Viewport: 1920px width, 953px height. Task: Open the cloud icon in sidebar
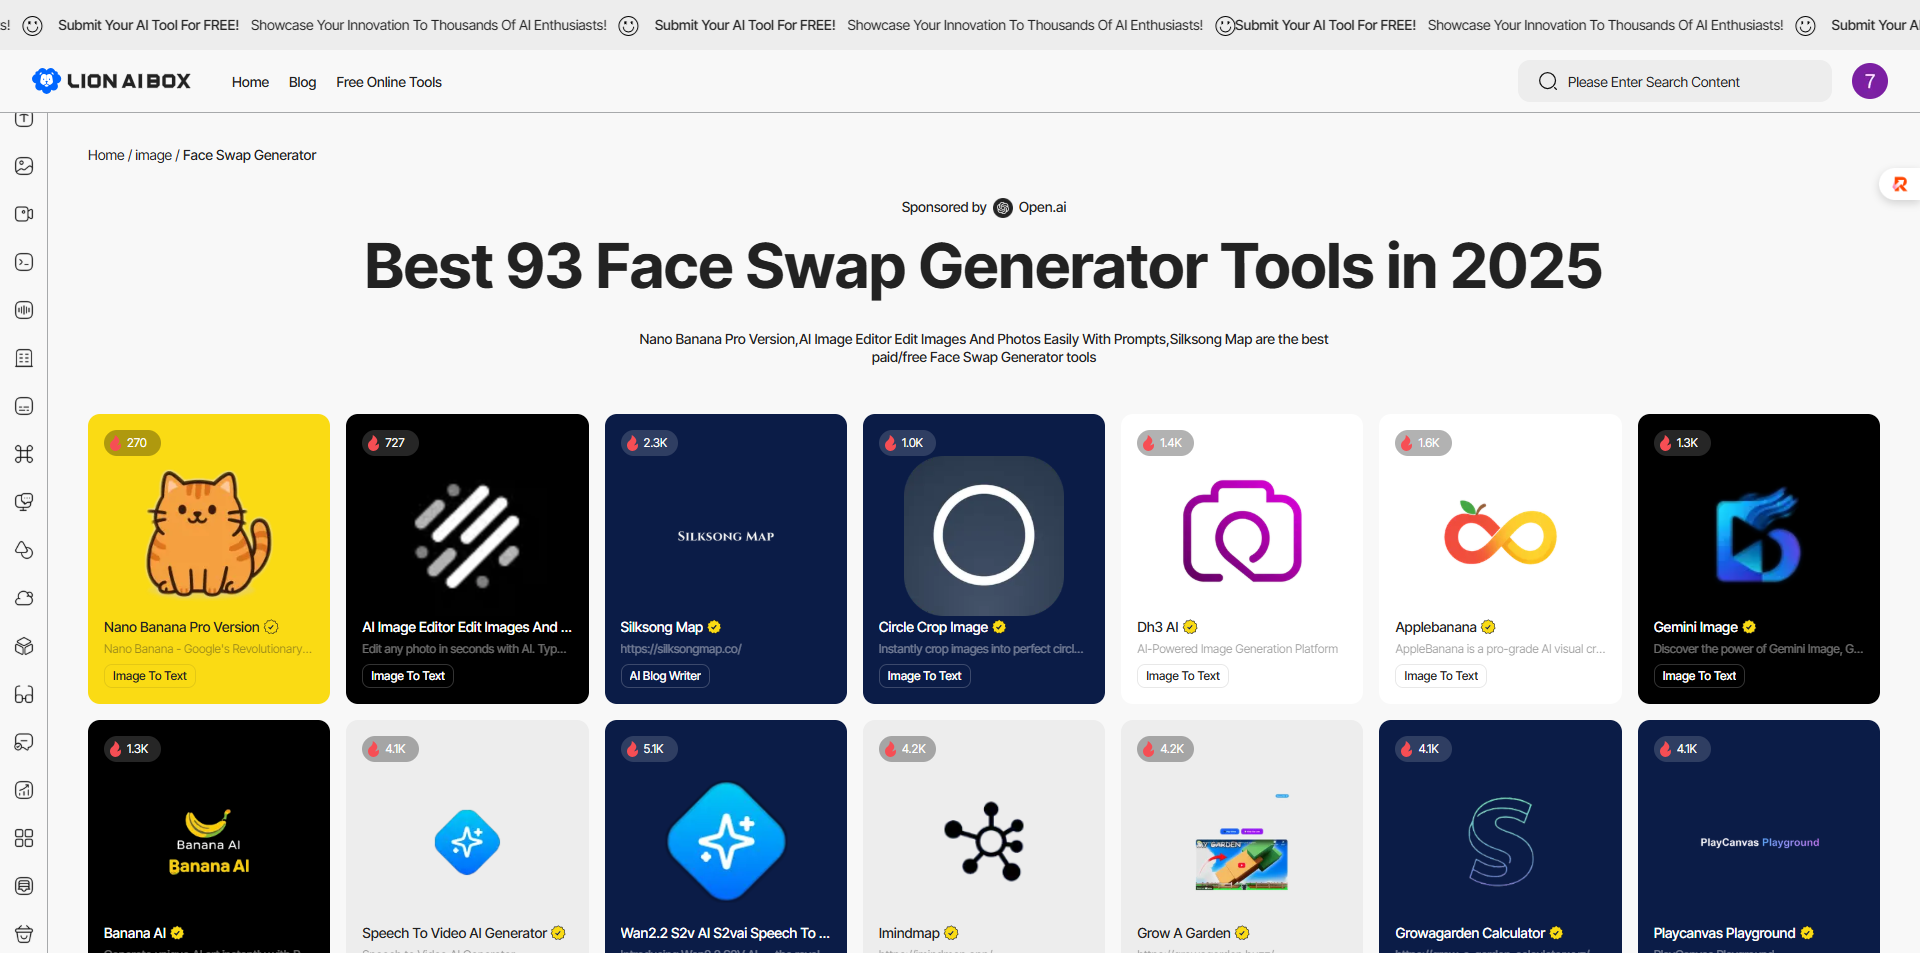(24, 598)
